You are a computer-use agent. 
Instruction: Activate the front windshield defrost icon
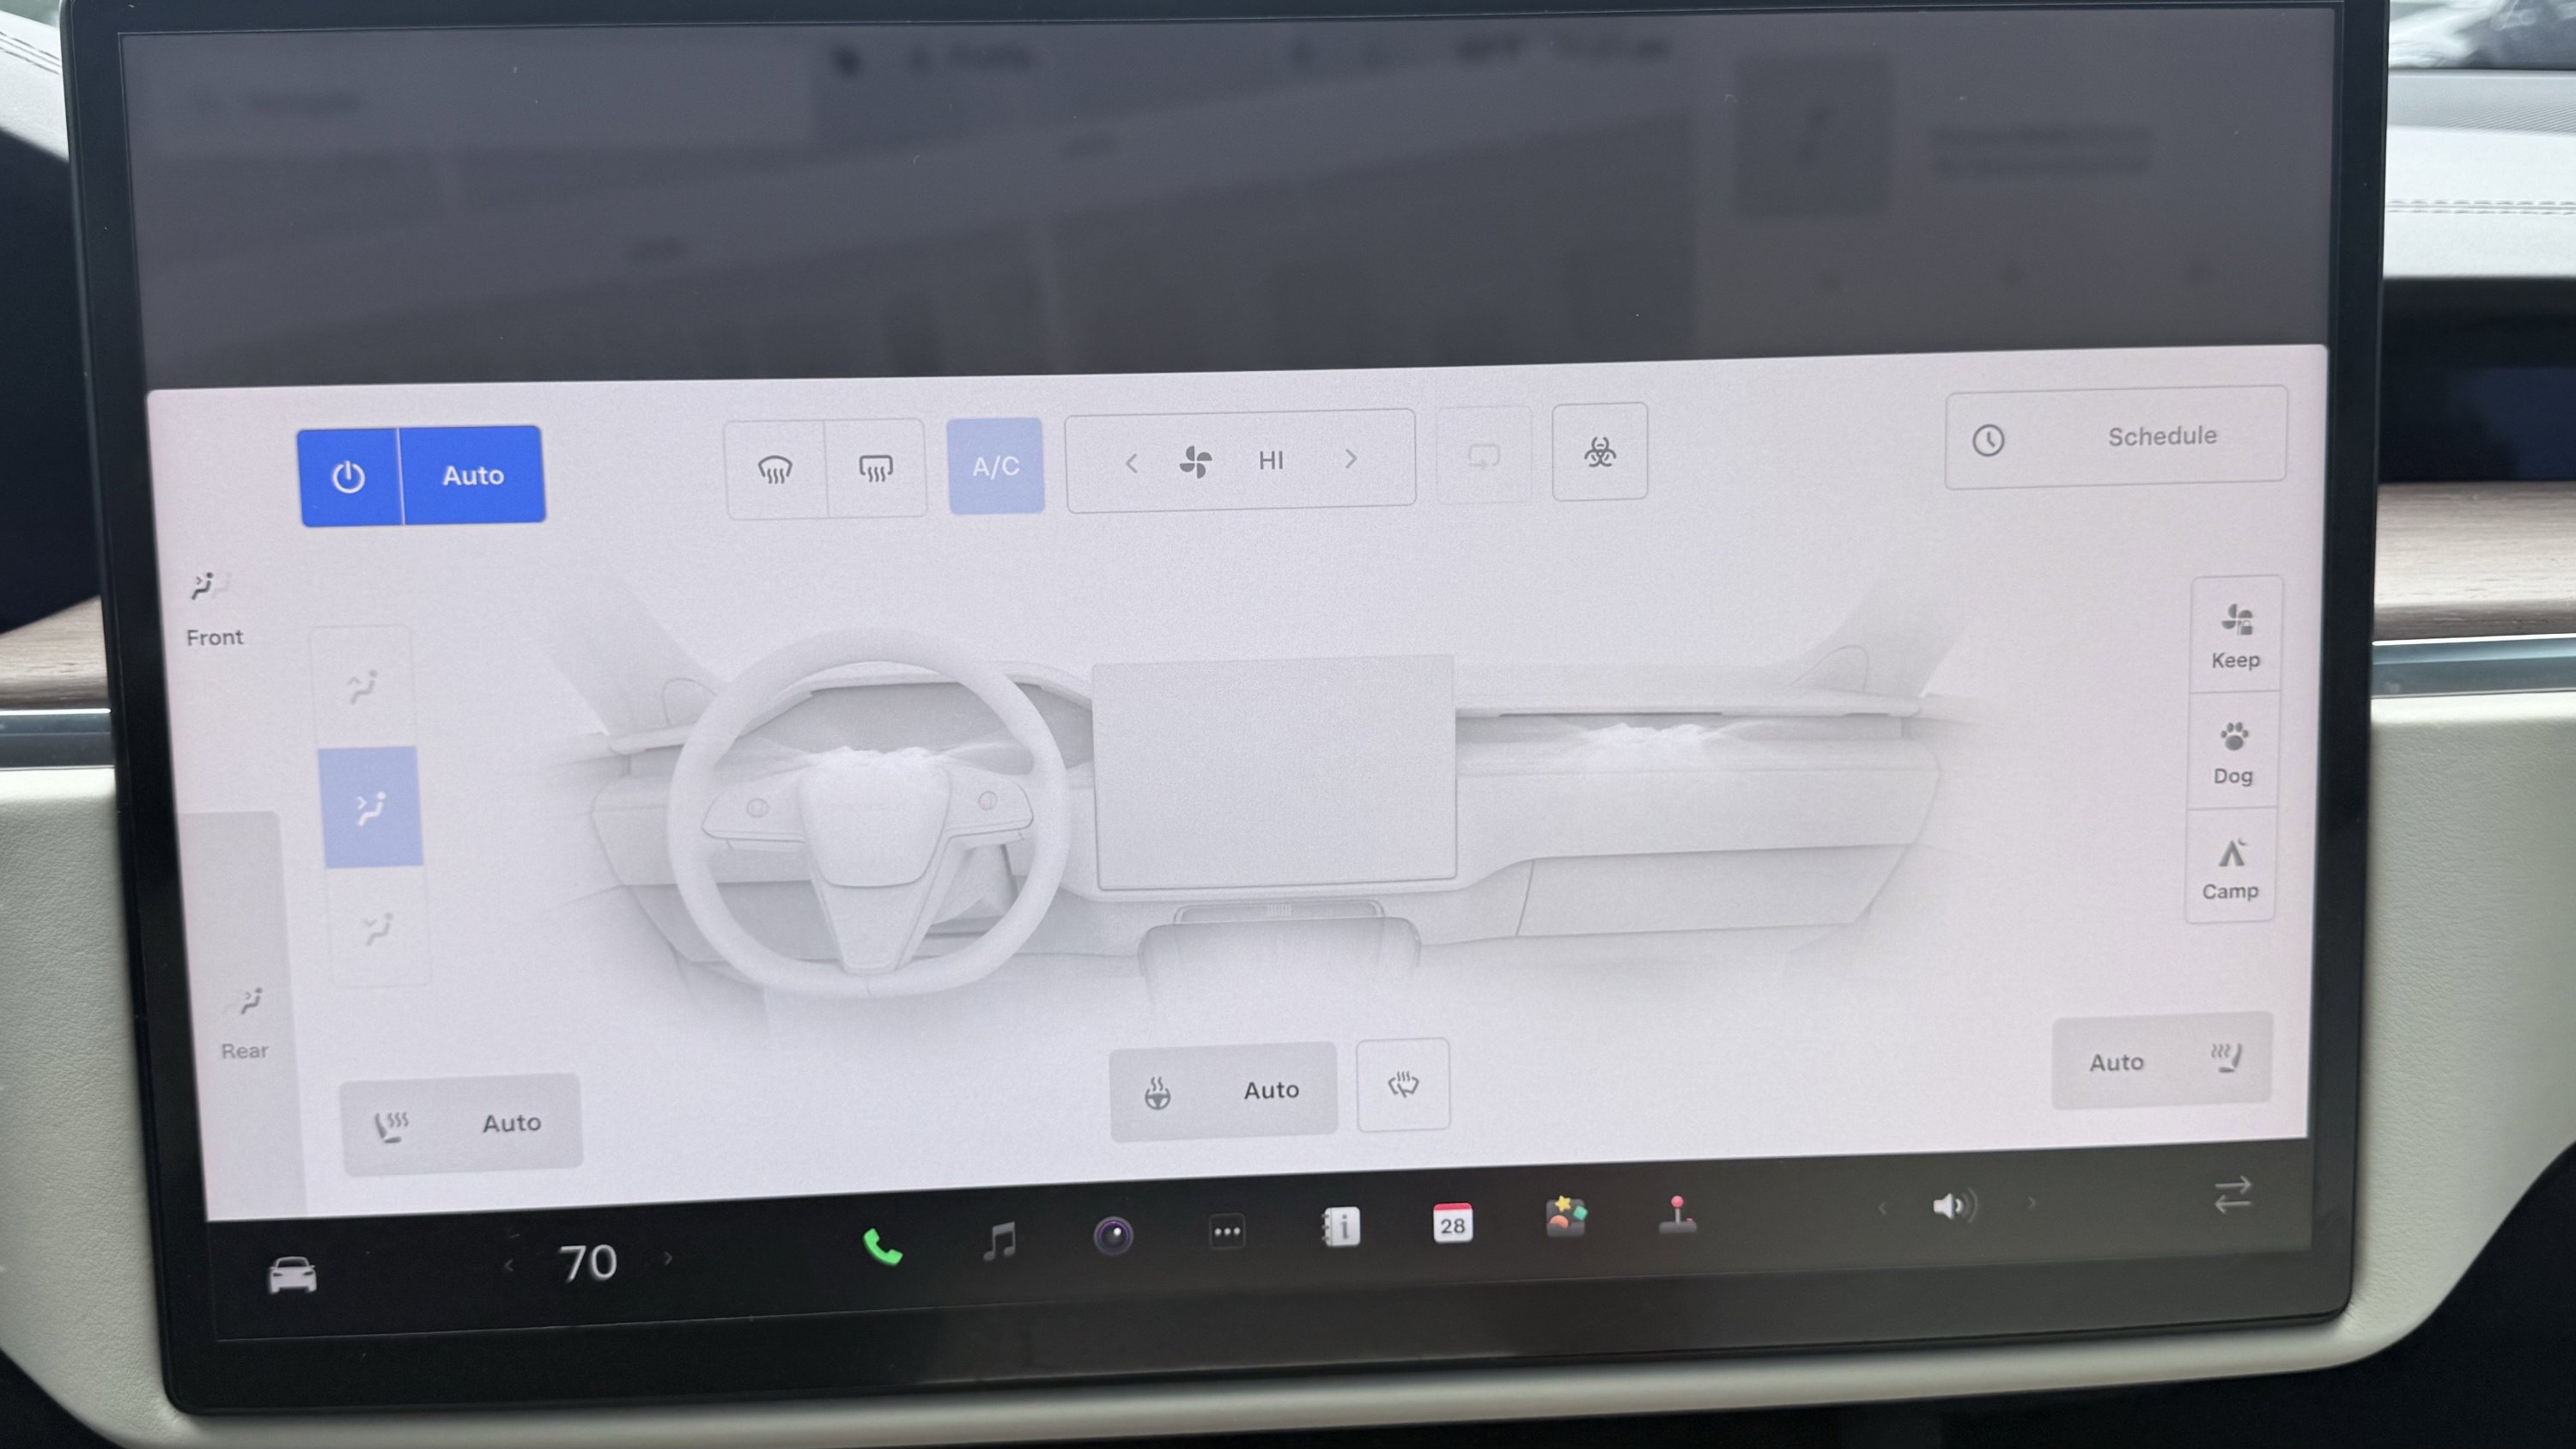[x=776, y=468]
